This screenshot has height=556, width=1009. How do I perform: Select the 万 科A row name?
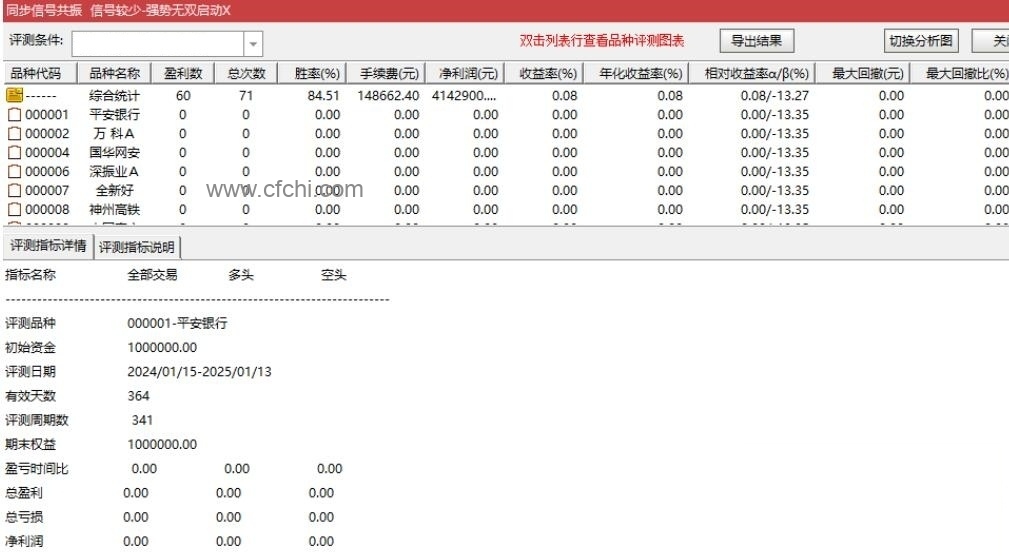tap(114, 134)
